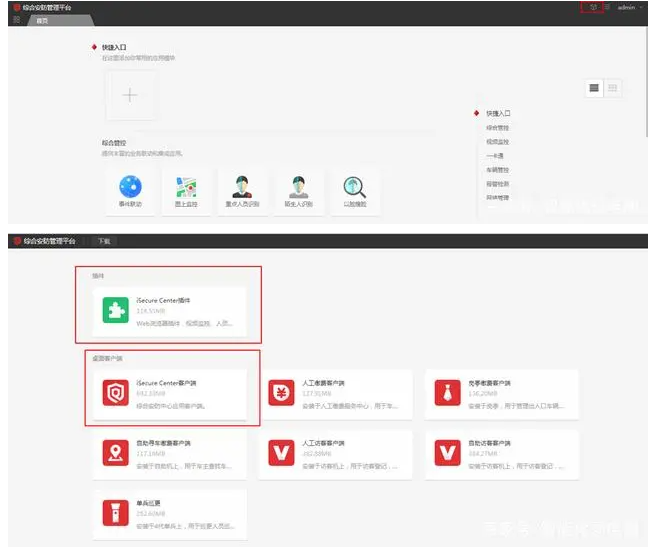
Task: Click the plus tile to add shortcut
Action: click(129, 95)
